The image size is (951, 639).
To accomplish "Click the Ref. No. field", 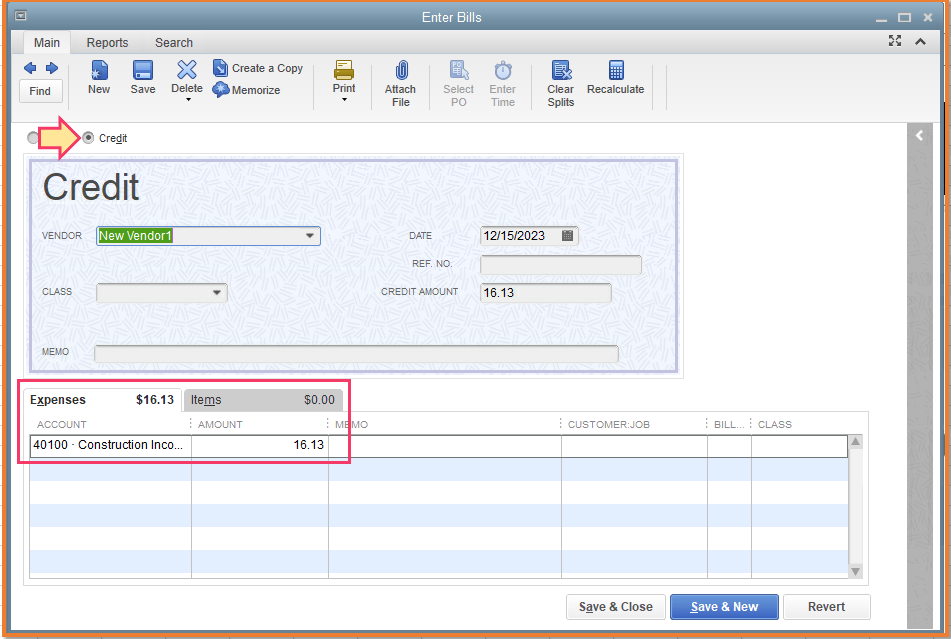I will pos(560,264).
